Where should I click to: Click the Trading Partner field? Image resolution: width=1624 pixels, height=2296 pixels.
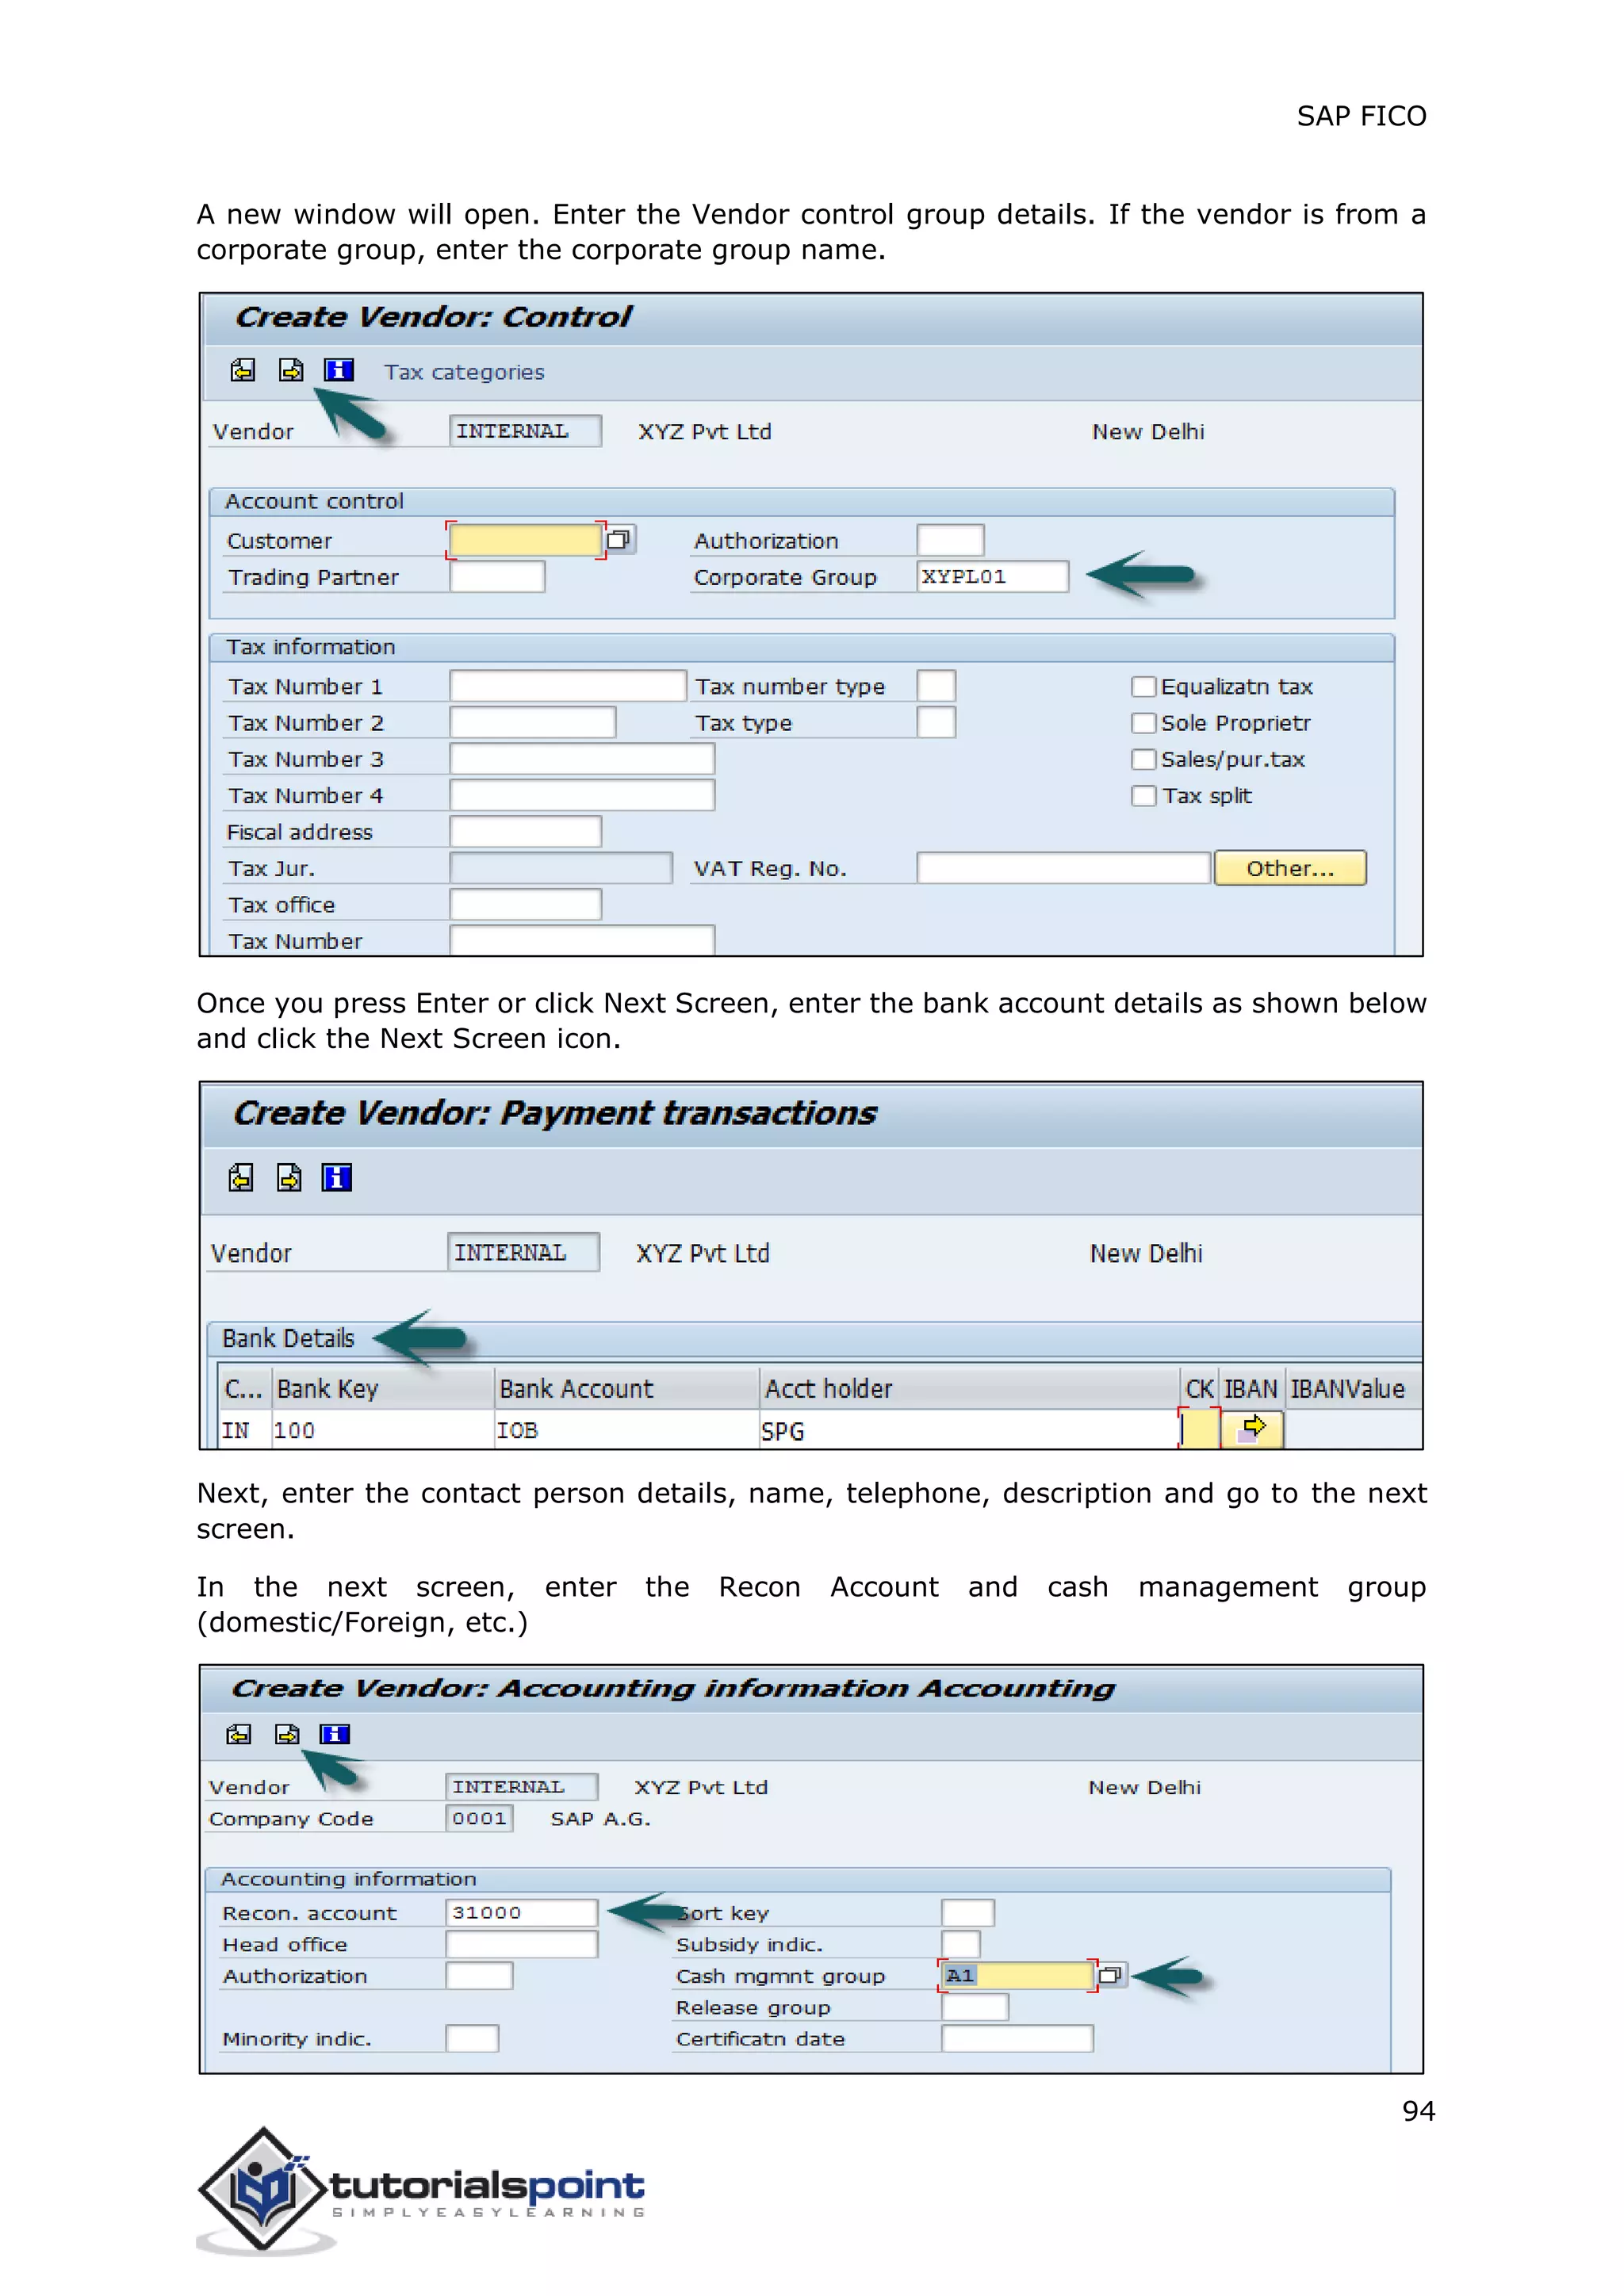[x=497, y=577]
